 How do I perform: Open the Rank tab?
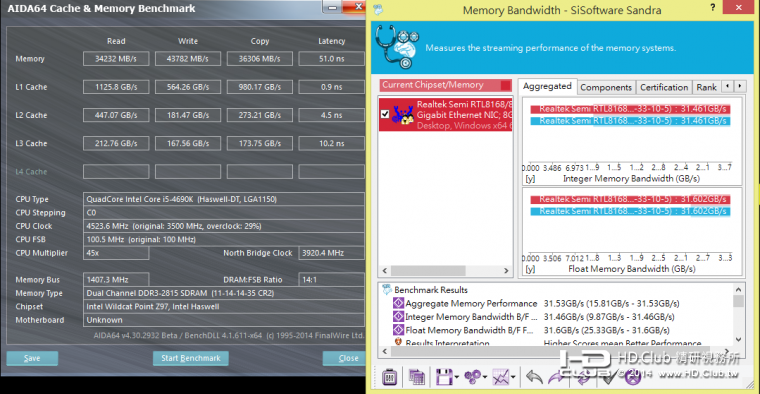coord(706,87)
